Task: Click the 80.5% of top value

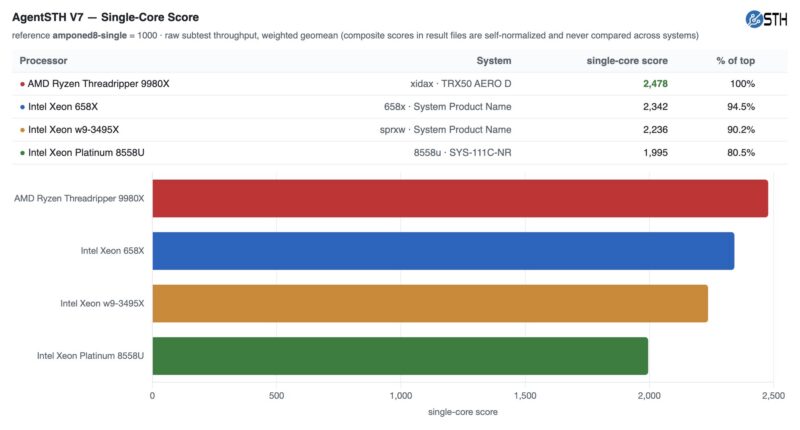Action: point(741,153)
